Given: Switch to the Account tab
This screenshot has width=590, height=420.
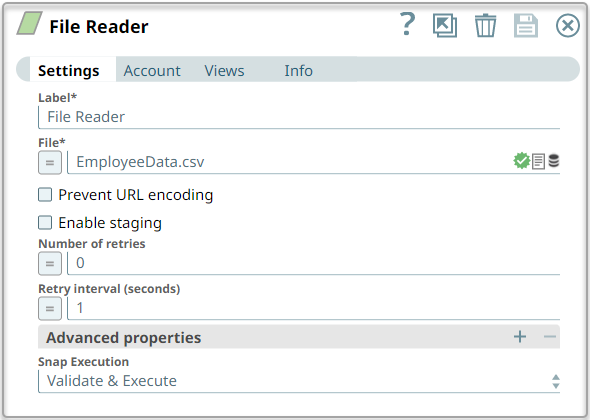Looking at the screenshot, I should 152,70.
